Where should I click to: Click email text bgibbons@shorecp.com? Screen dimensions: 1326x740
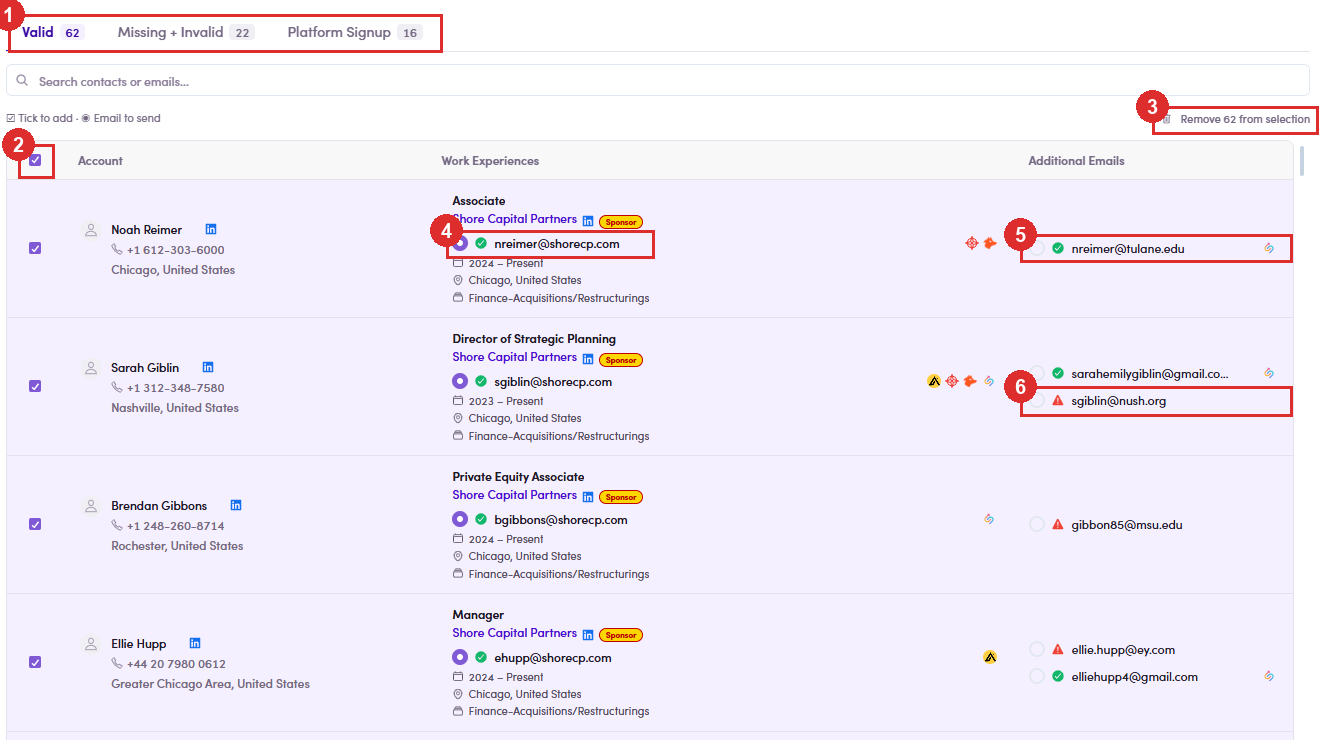561,520
